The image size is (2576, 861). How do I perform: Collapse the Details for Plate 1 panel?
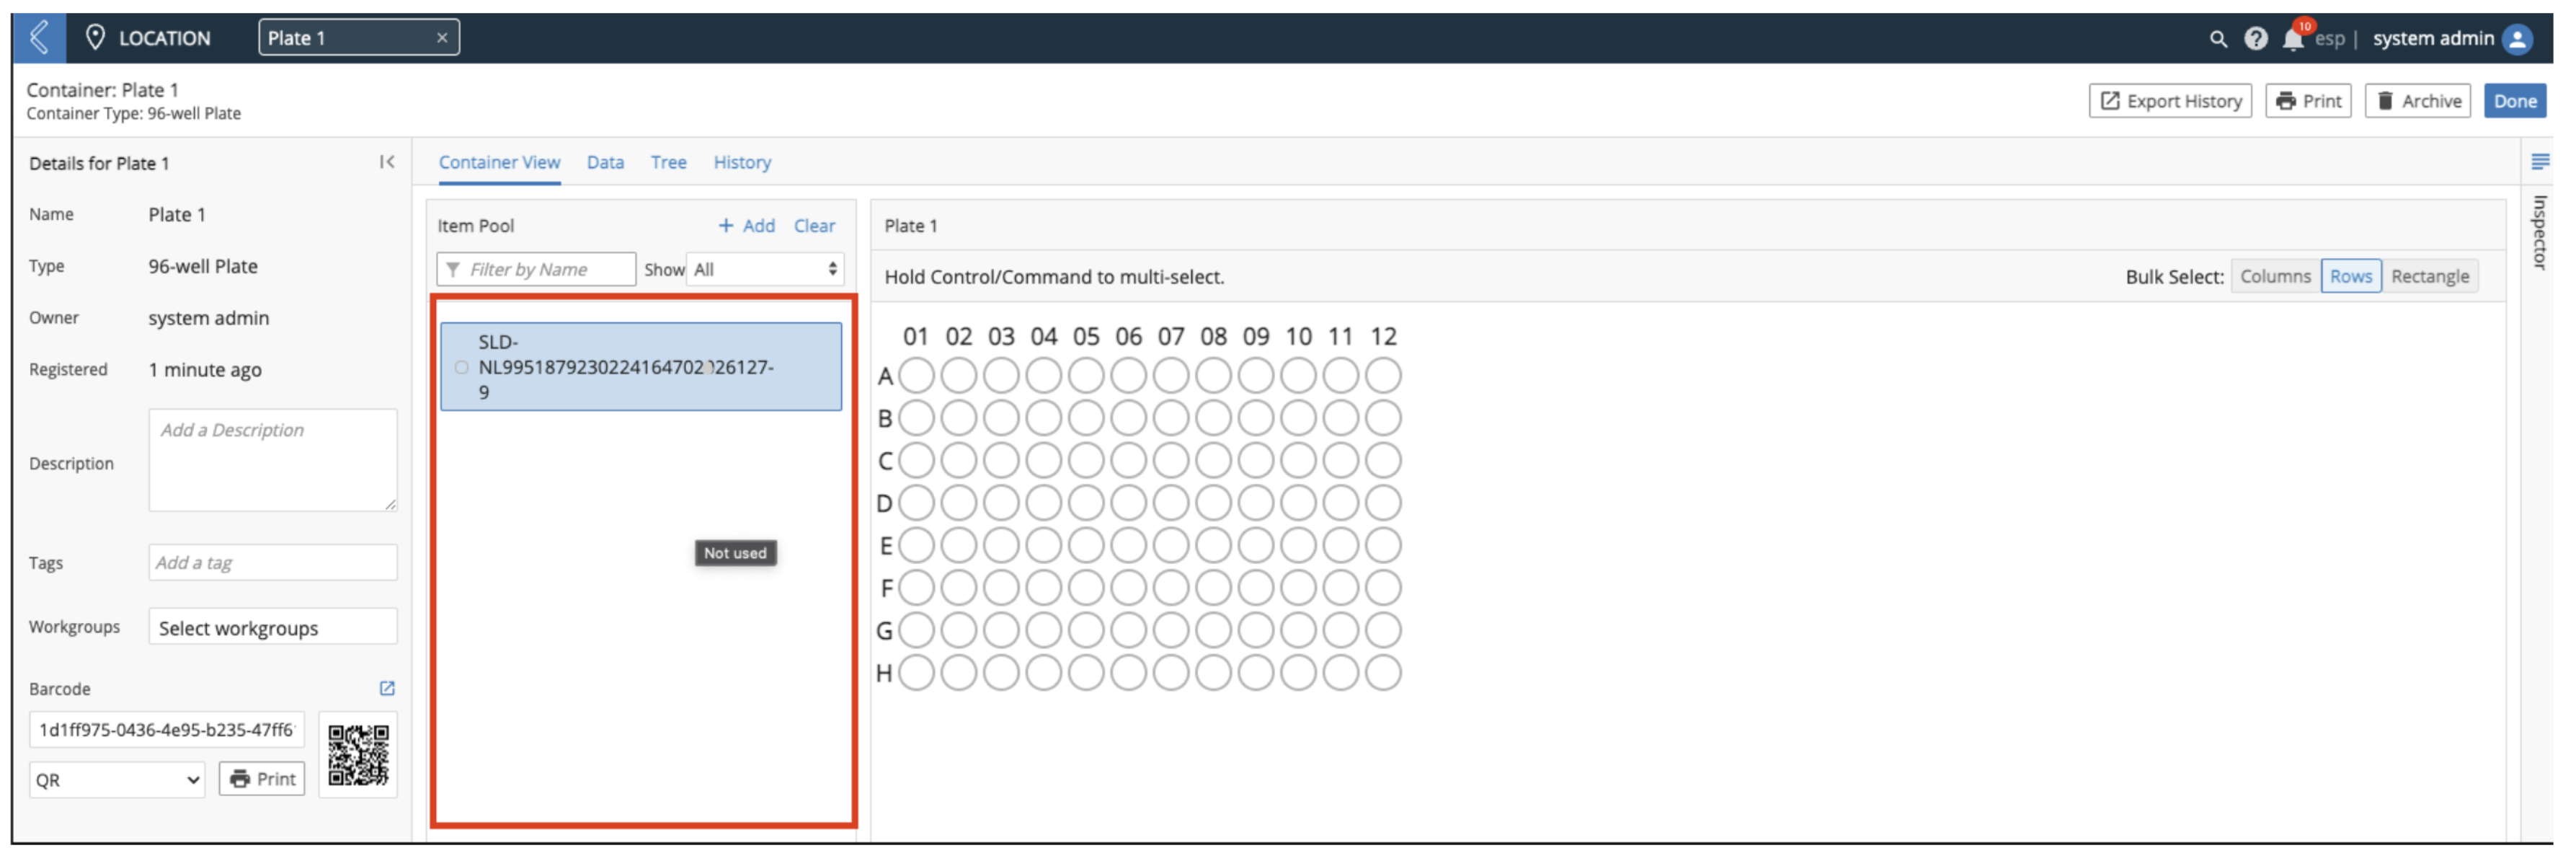(x=387, y=162)
